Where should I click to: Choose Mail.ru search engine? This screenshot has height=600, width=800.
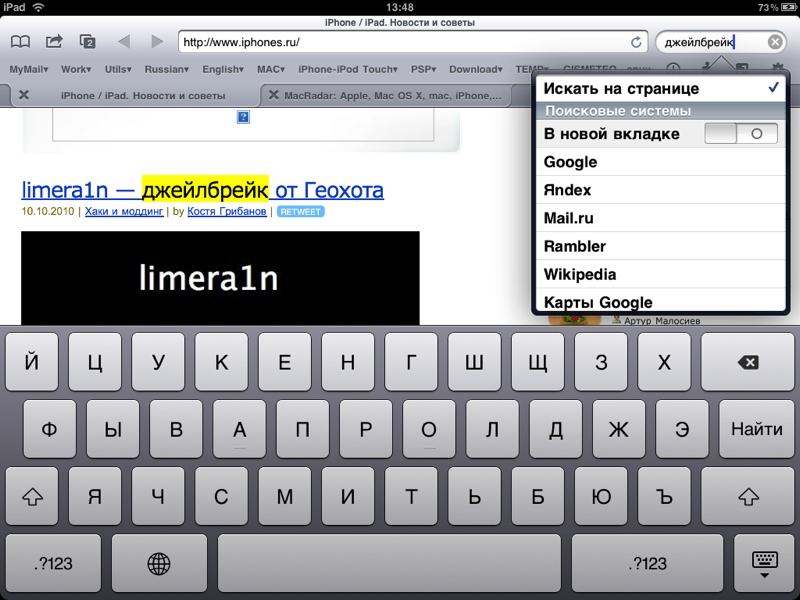660,218
